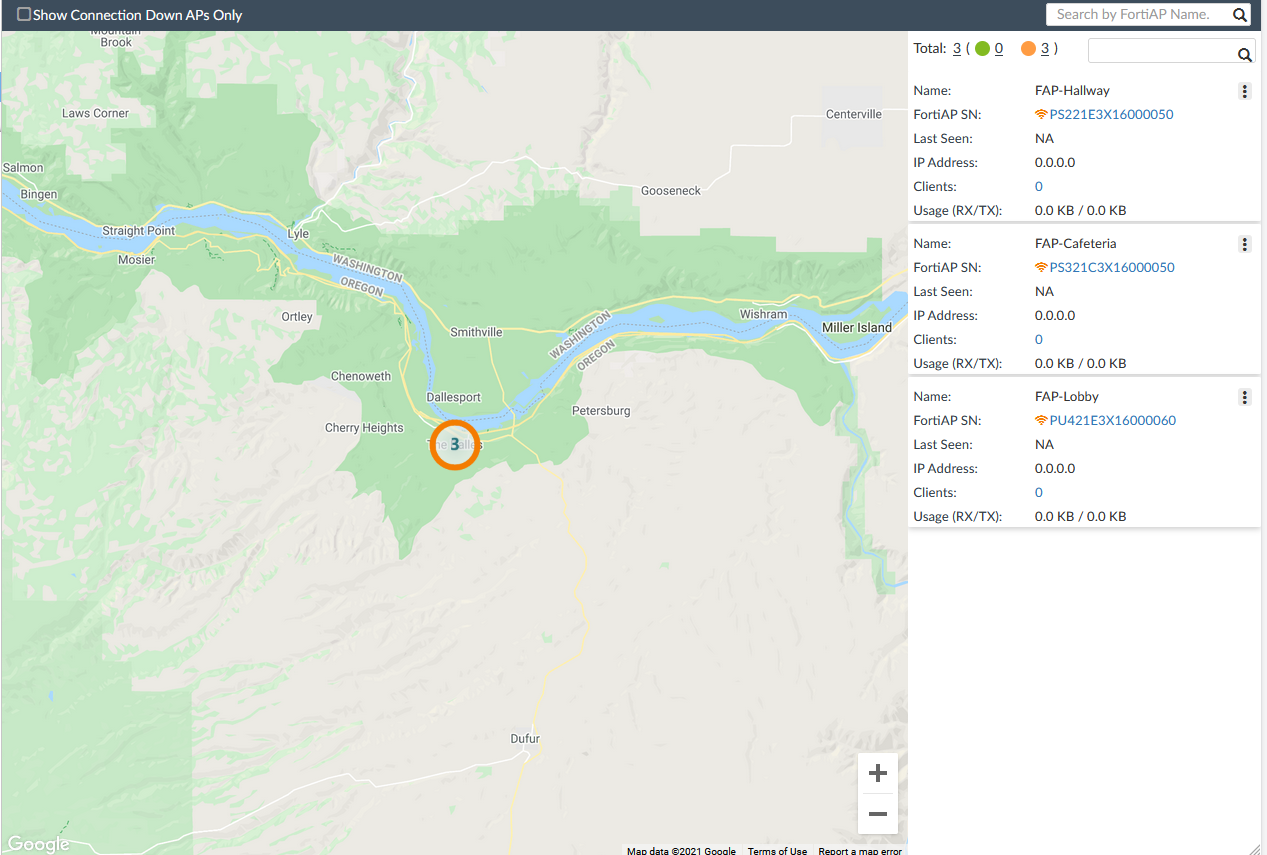This screenshot has height=855, width=1267.
Task: Open options menu for FAP-Lobby
Action: pyautogui.click(x=1245, y=397)
